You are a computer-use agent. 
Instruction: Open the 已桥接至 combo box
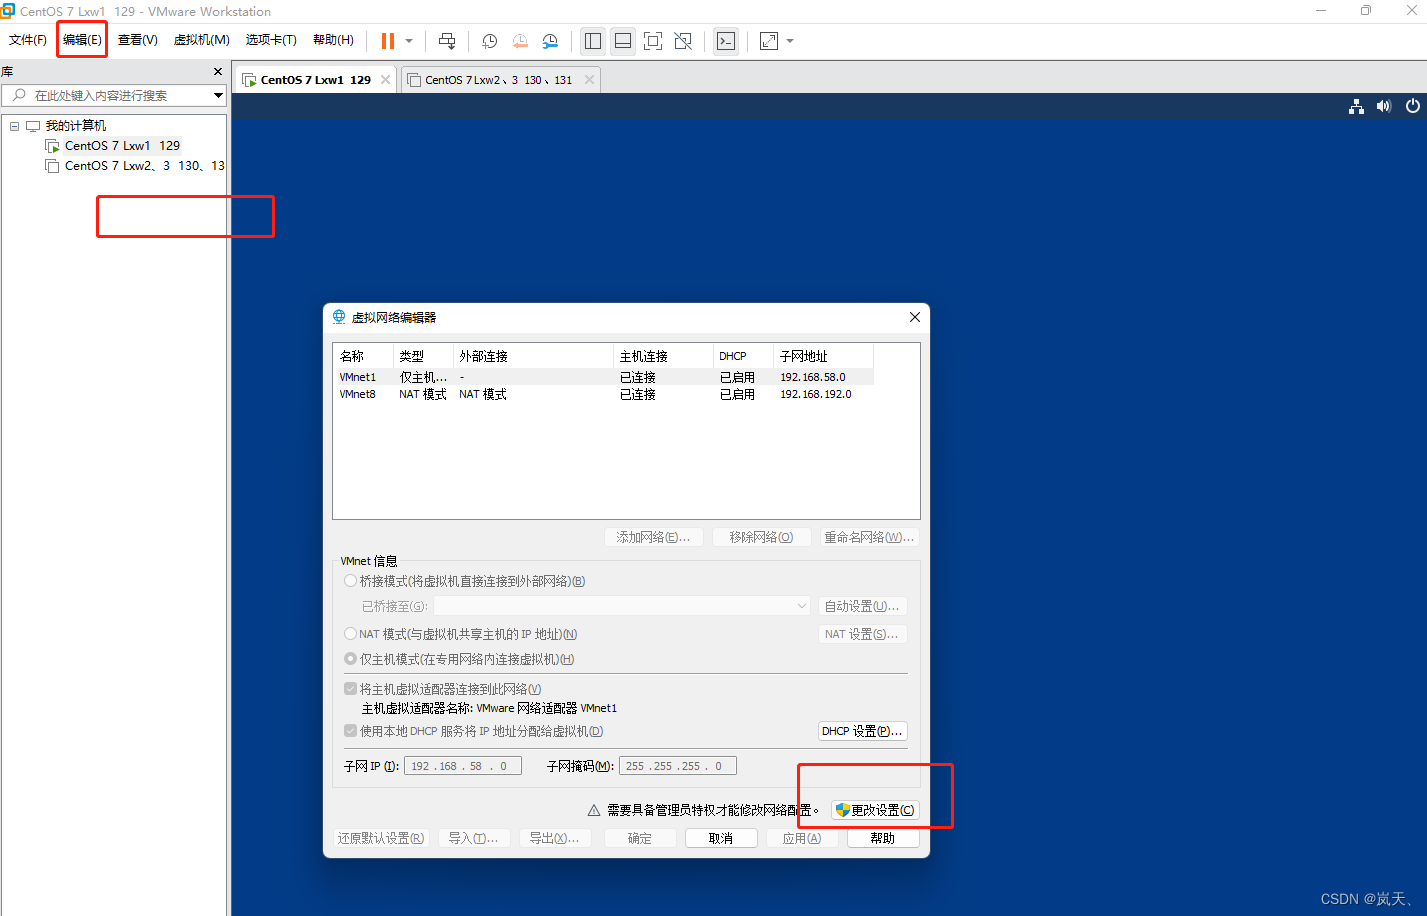(621, 606)
